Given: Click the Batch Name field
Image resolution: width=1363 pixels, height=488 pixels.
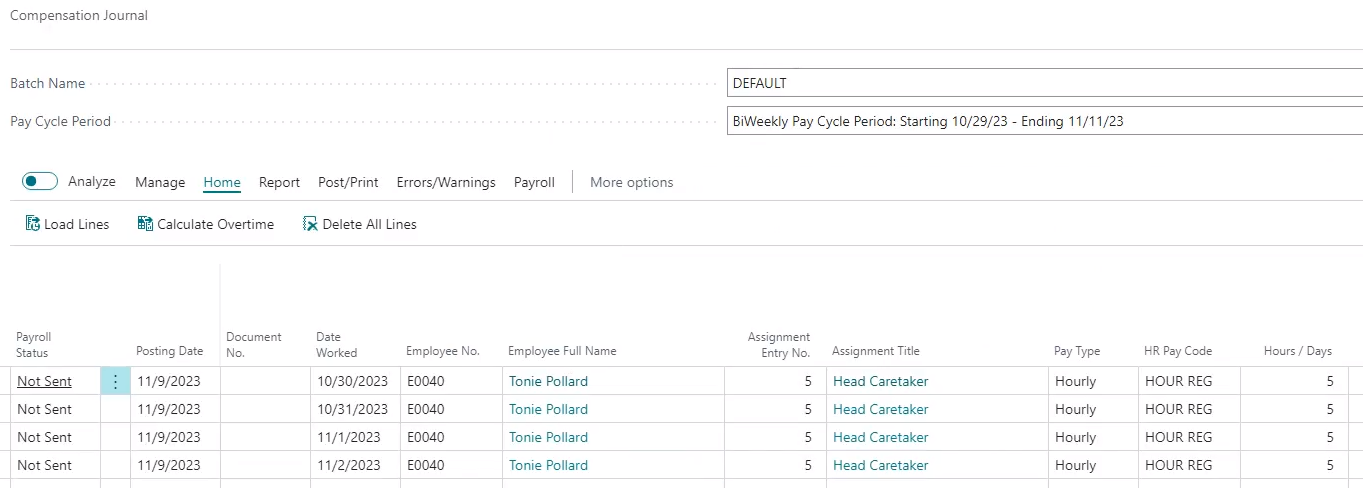Looking at the screenshot, I should pos(1044,83).
